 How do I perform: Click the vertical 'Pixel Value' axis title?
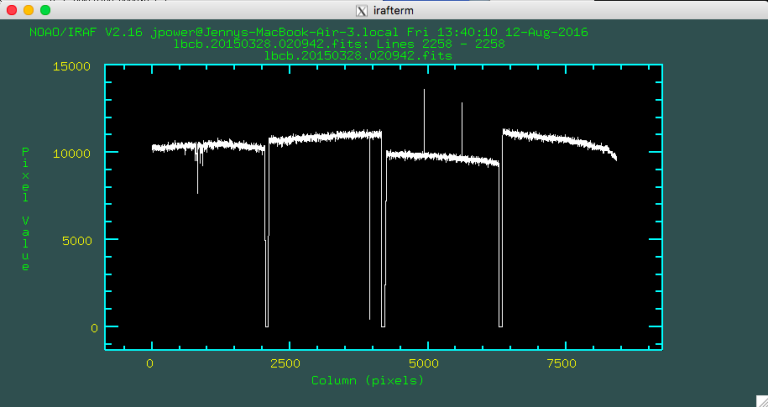coord(25,209)
